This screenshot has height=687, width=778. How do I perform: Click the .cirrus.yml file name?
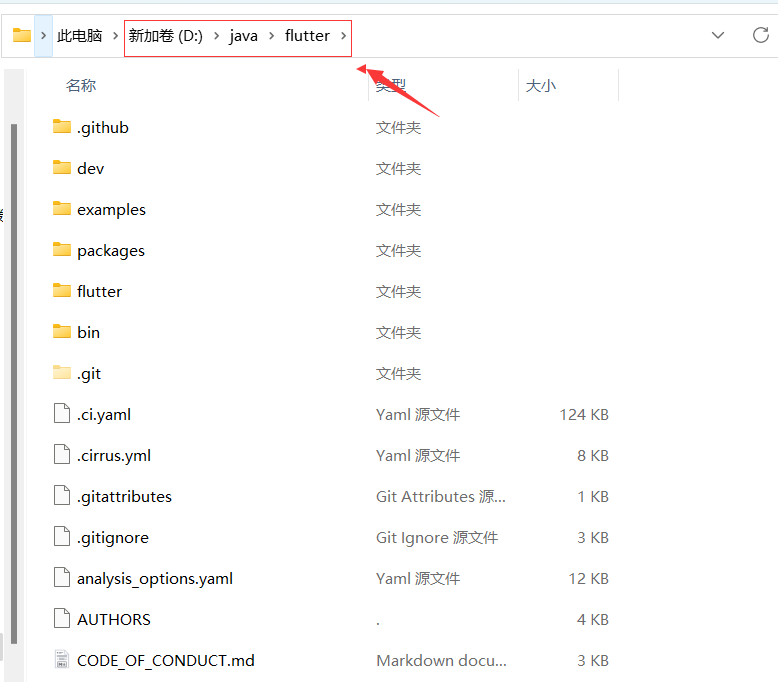click(x=114, y=456)
